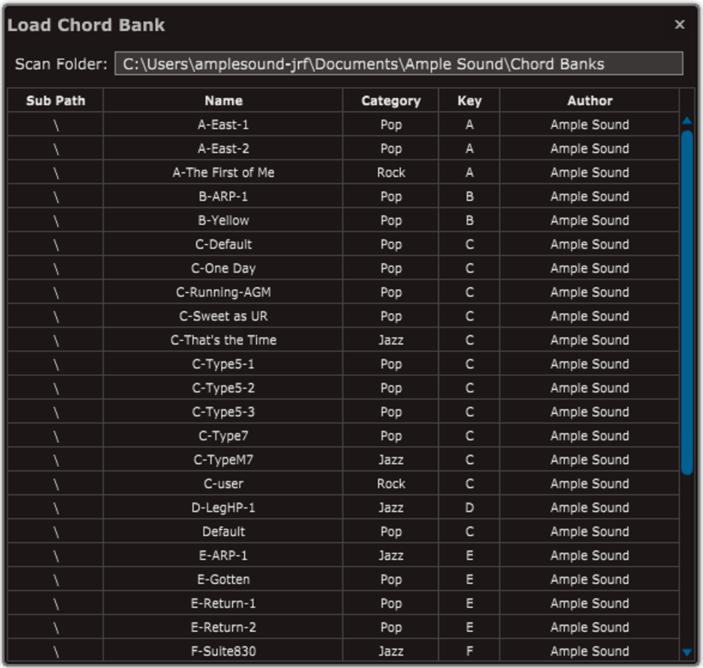Click Jazz category in E-ARP-1 row
Screen dimensions: 703x668
(x=391, y=555)
